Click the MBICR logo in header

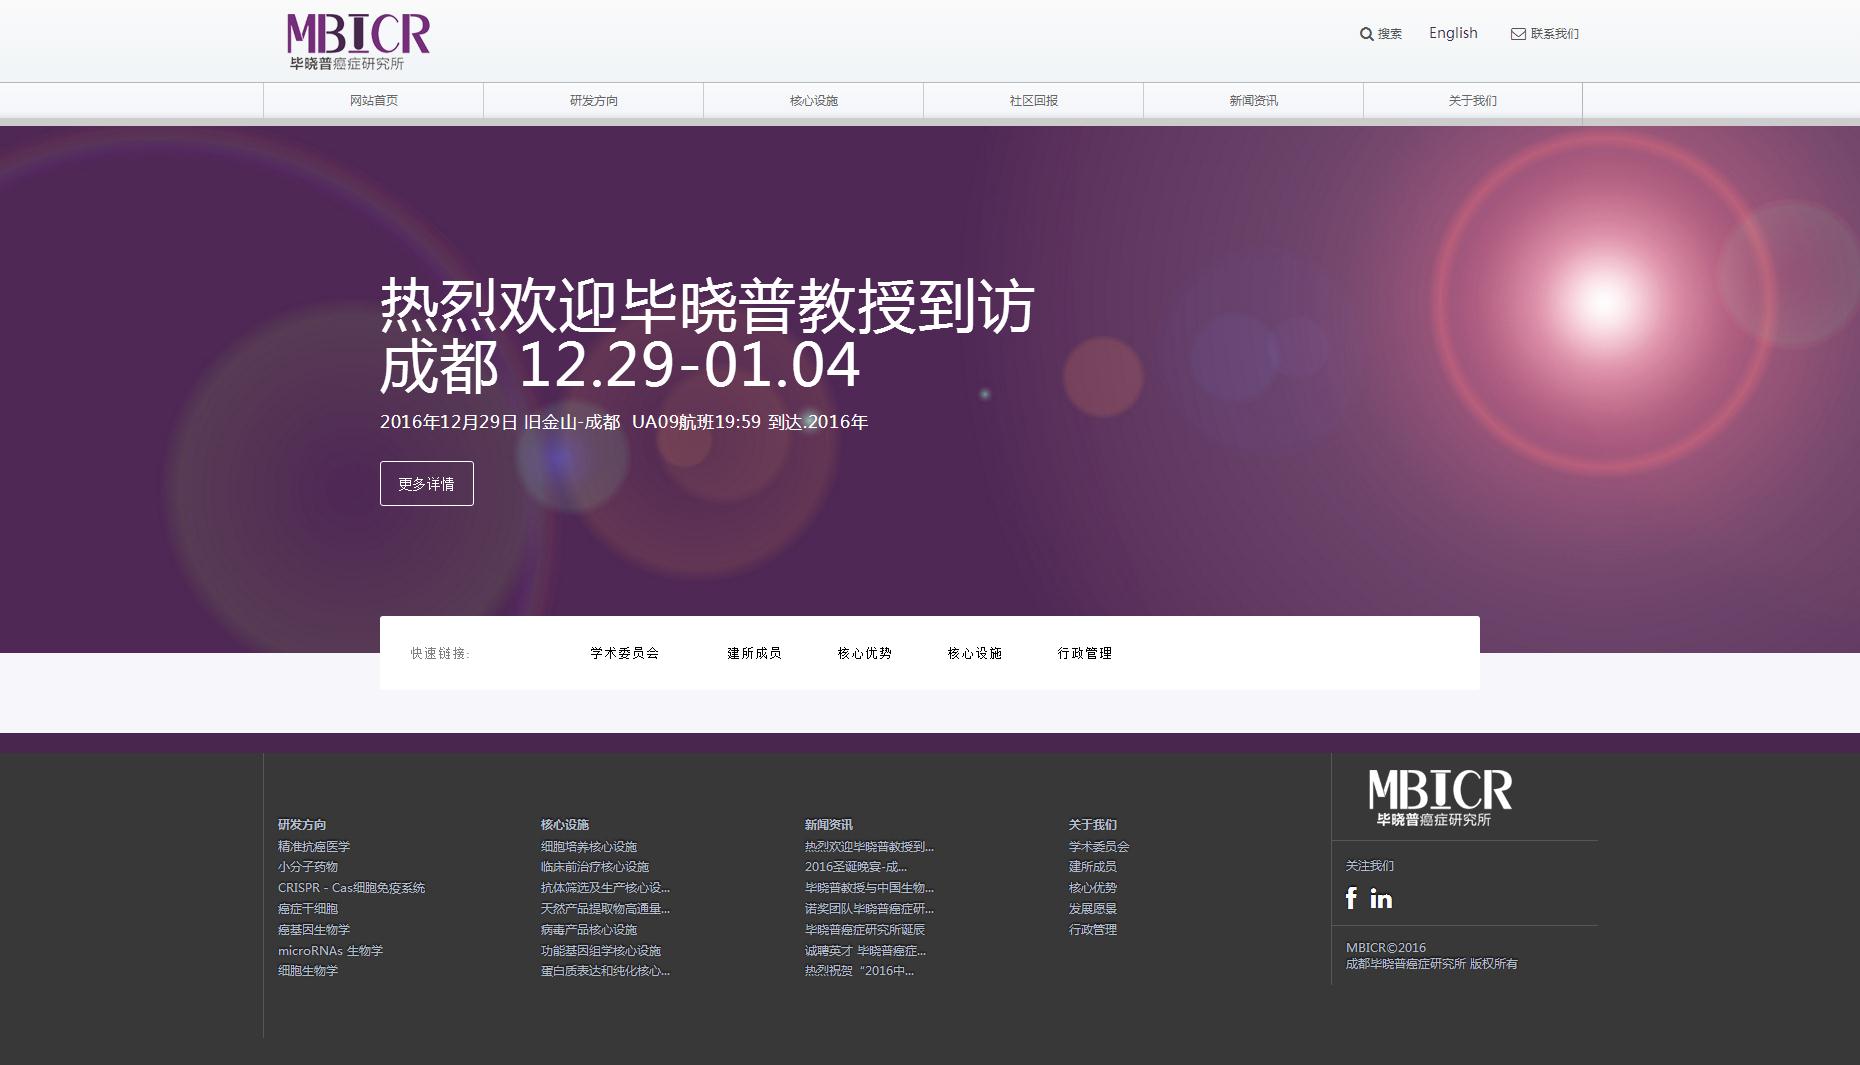click(358, 41)
